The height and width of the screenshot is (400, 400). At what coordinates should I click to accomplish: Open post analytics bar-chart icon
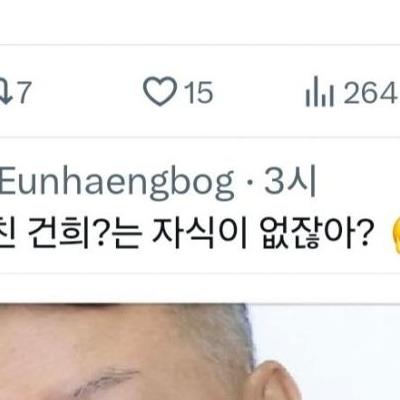pyautogui.click(x=319, y=92)
